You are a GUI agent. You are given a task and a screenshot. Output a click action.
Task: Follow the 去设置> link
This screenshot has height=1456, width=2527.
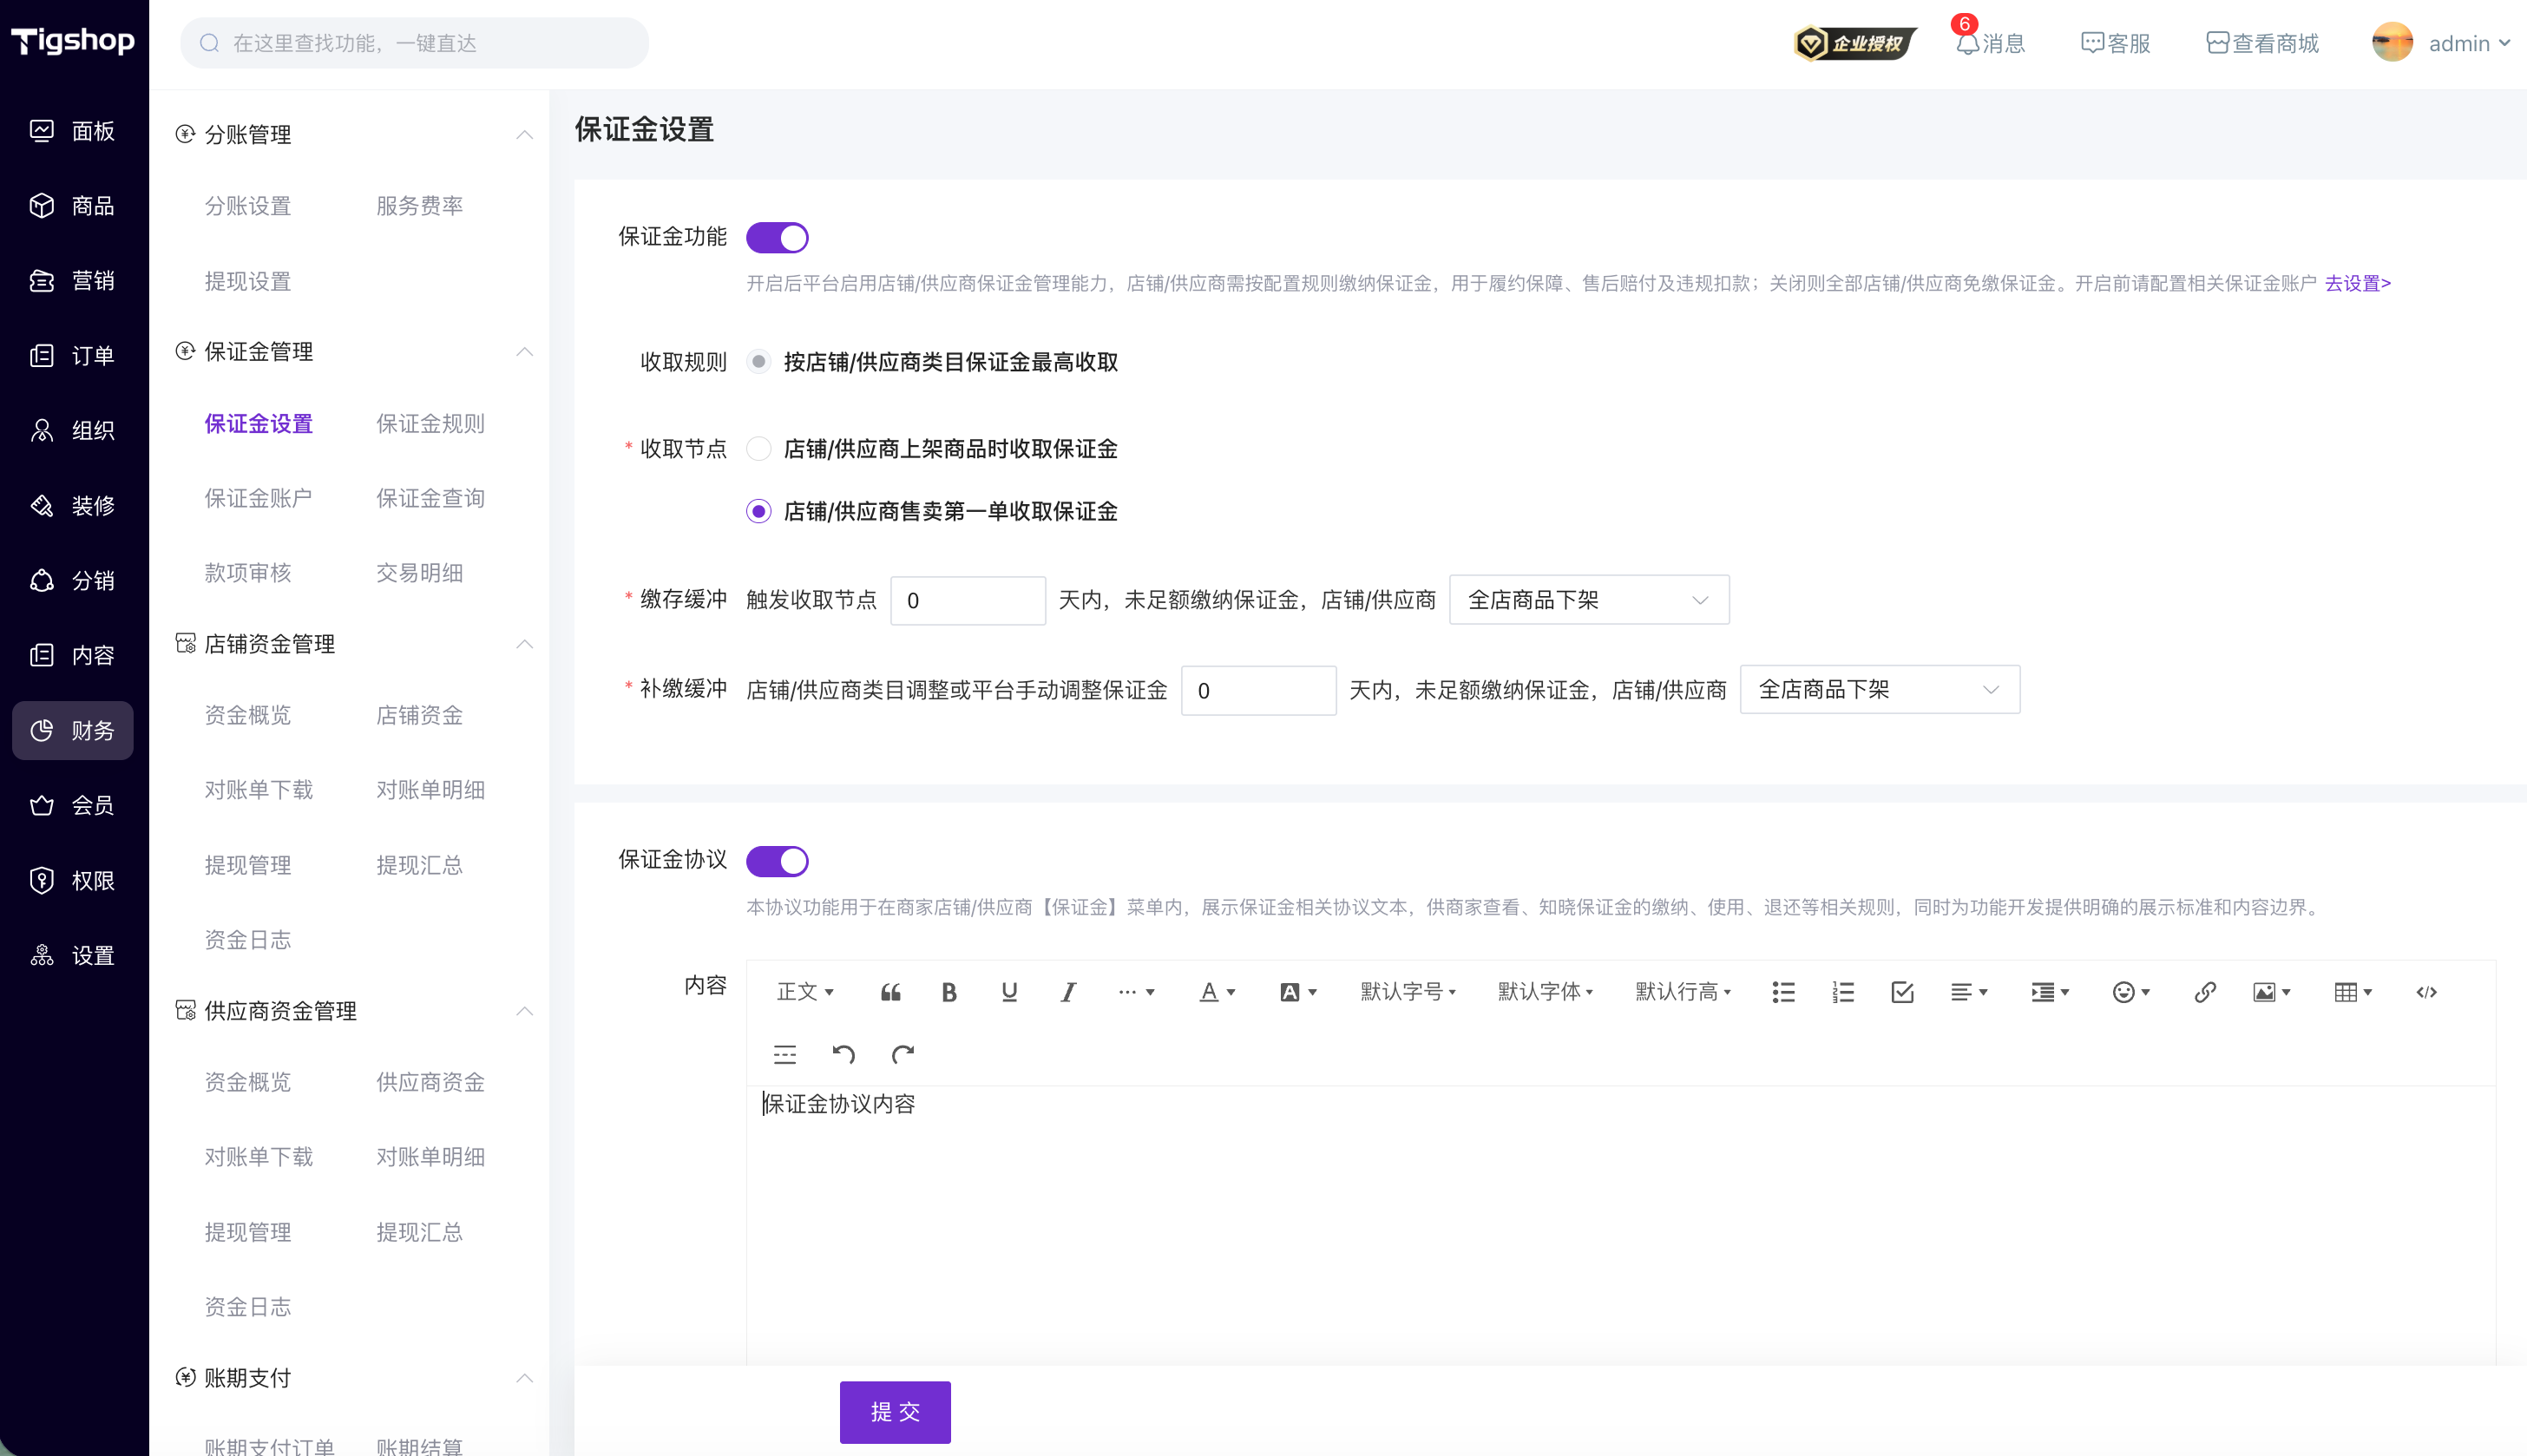click(x=2357, y=284)
